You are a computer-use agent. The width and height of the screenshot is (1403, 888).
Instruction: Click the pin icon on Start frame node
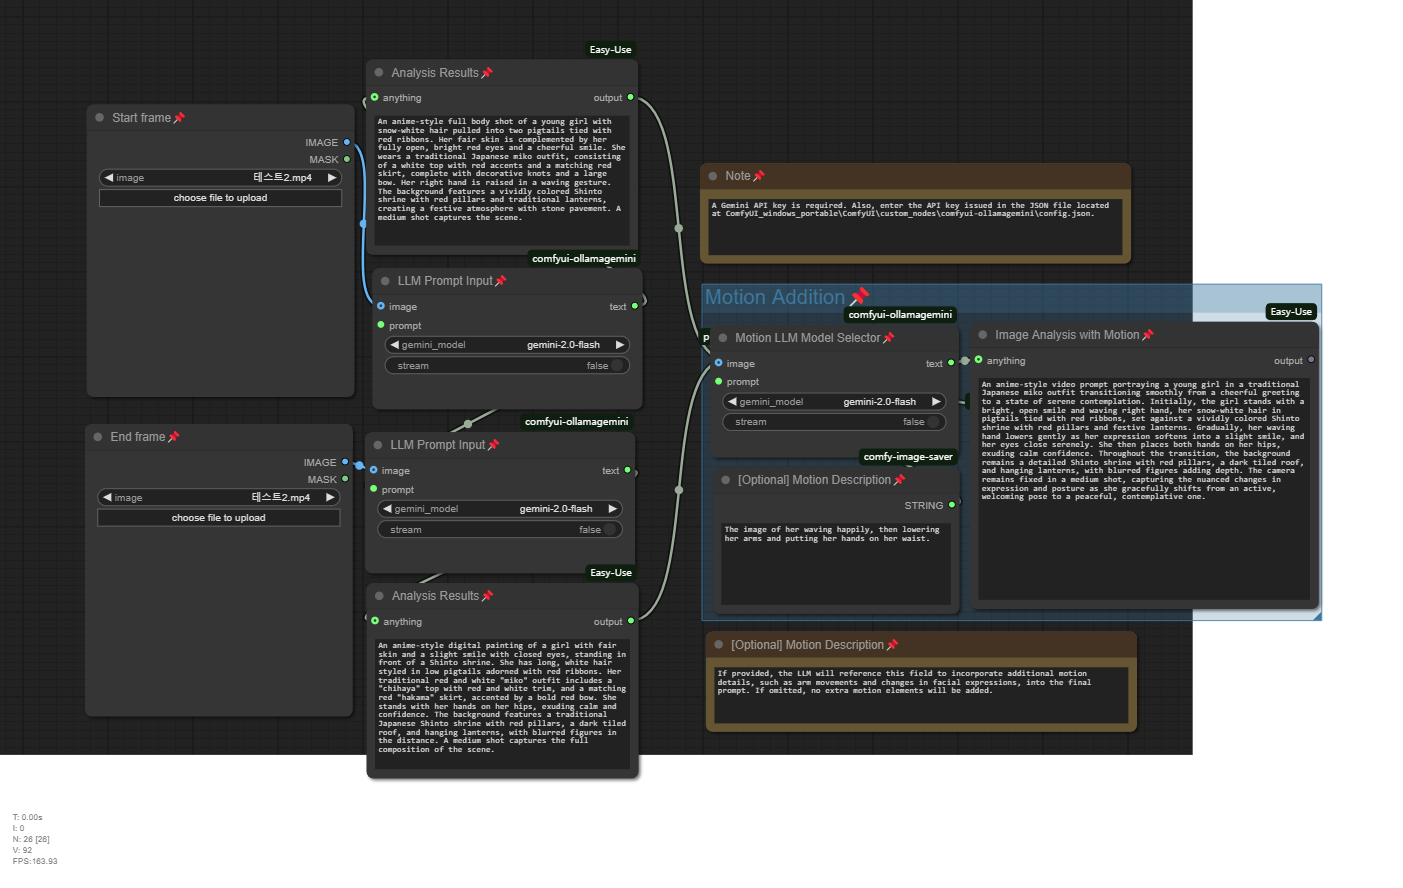tap(179, 118)
